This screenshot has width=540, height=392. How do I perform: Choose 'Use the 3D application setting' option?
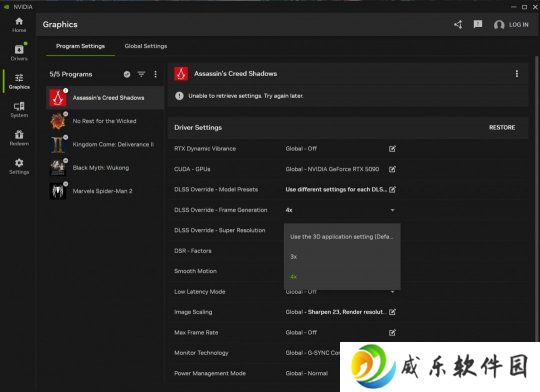click(342, 237)
